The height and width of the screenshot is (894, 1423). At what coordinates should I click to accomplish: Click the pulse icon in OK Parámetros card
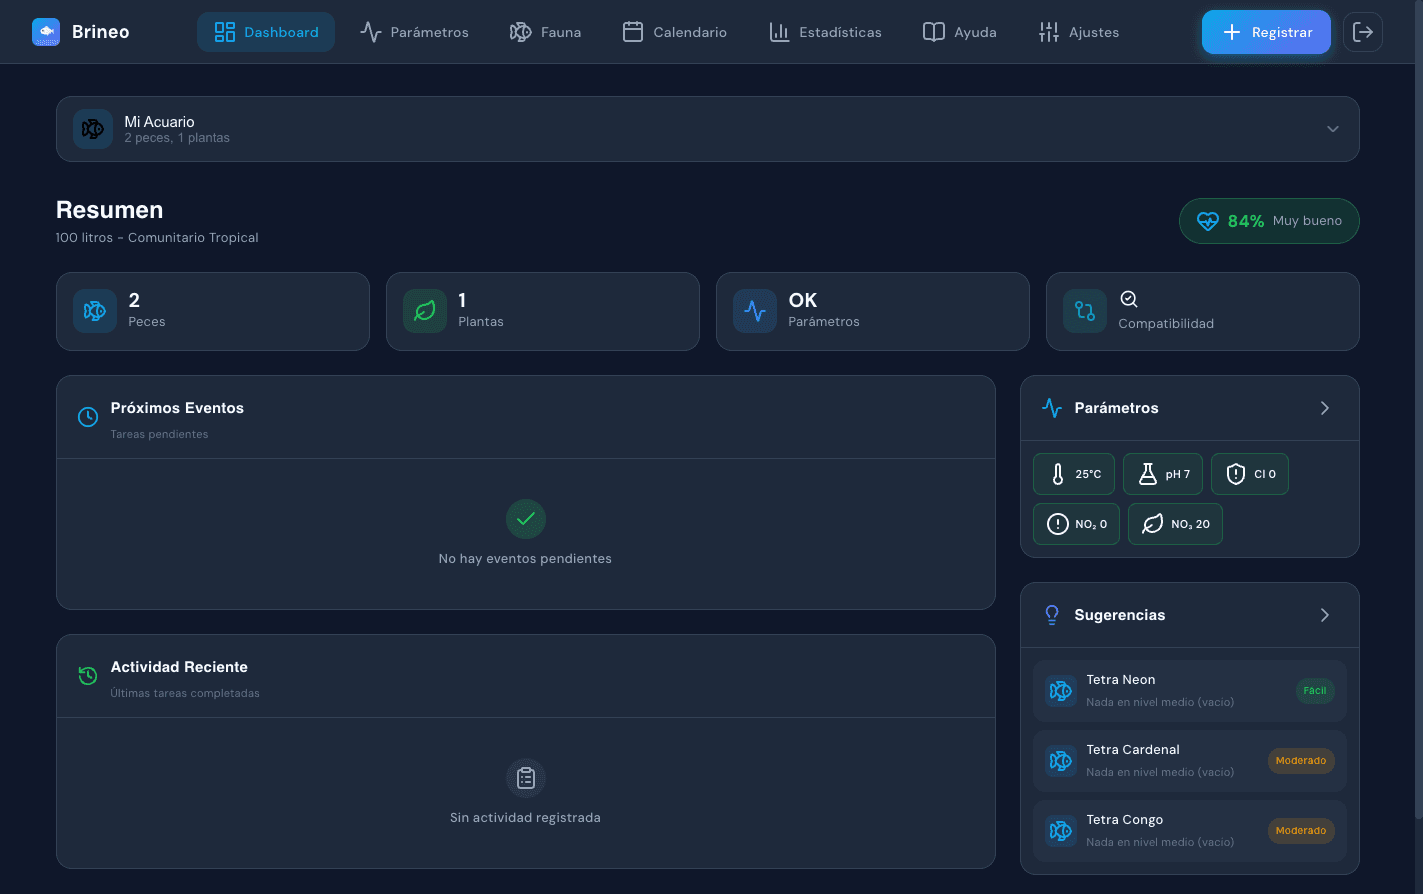coord(755,311)
